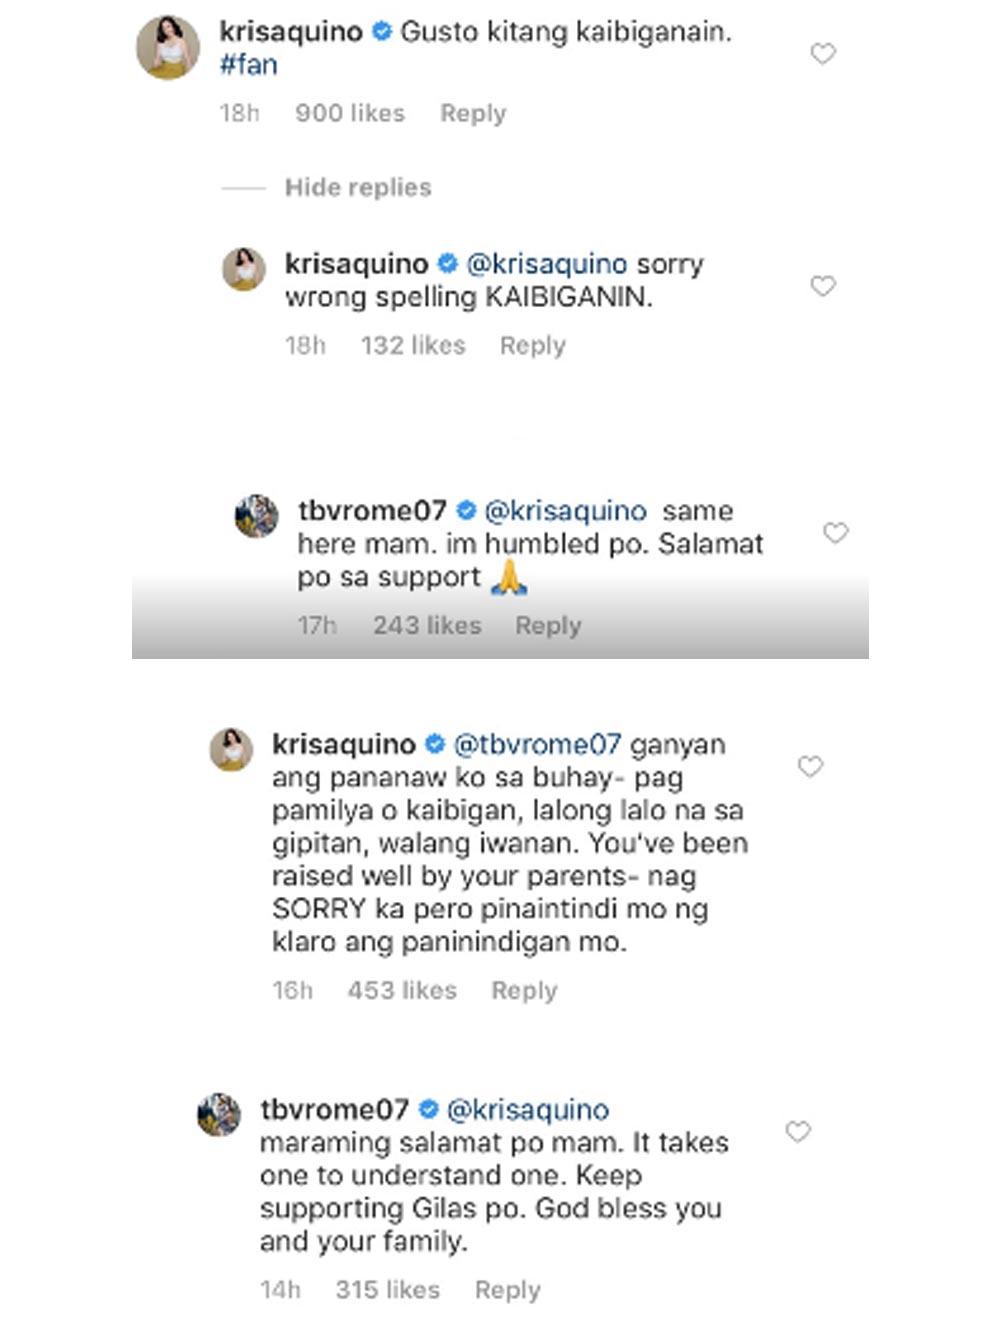Reply to the comment with 243 likes
Viewport: 1000px width, 1326px height.
pos(548,625)
